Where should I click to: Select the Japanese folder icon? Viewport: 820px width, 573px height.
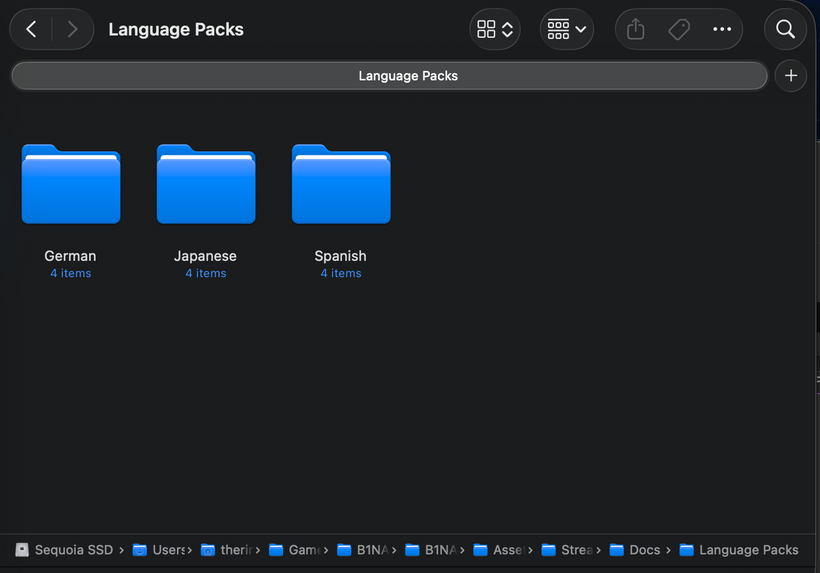pyautogui.click(x=206, y=185)
